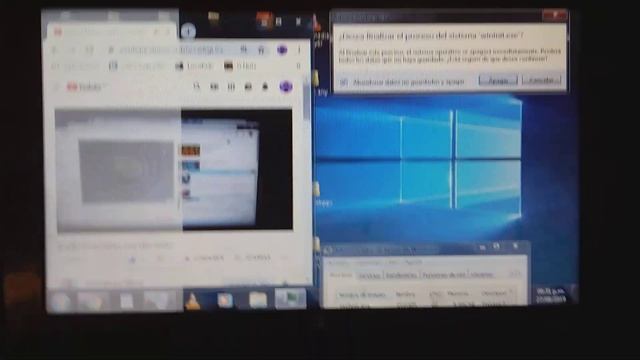Click the like thumbs-up under the video

132,259
